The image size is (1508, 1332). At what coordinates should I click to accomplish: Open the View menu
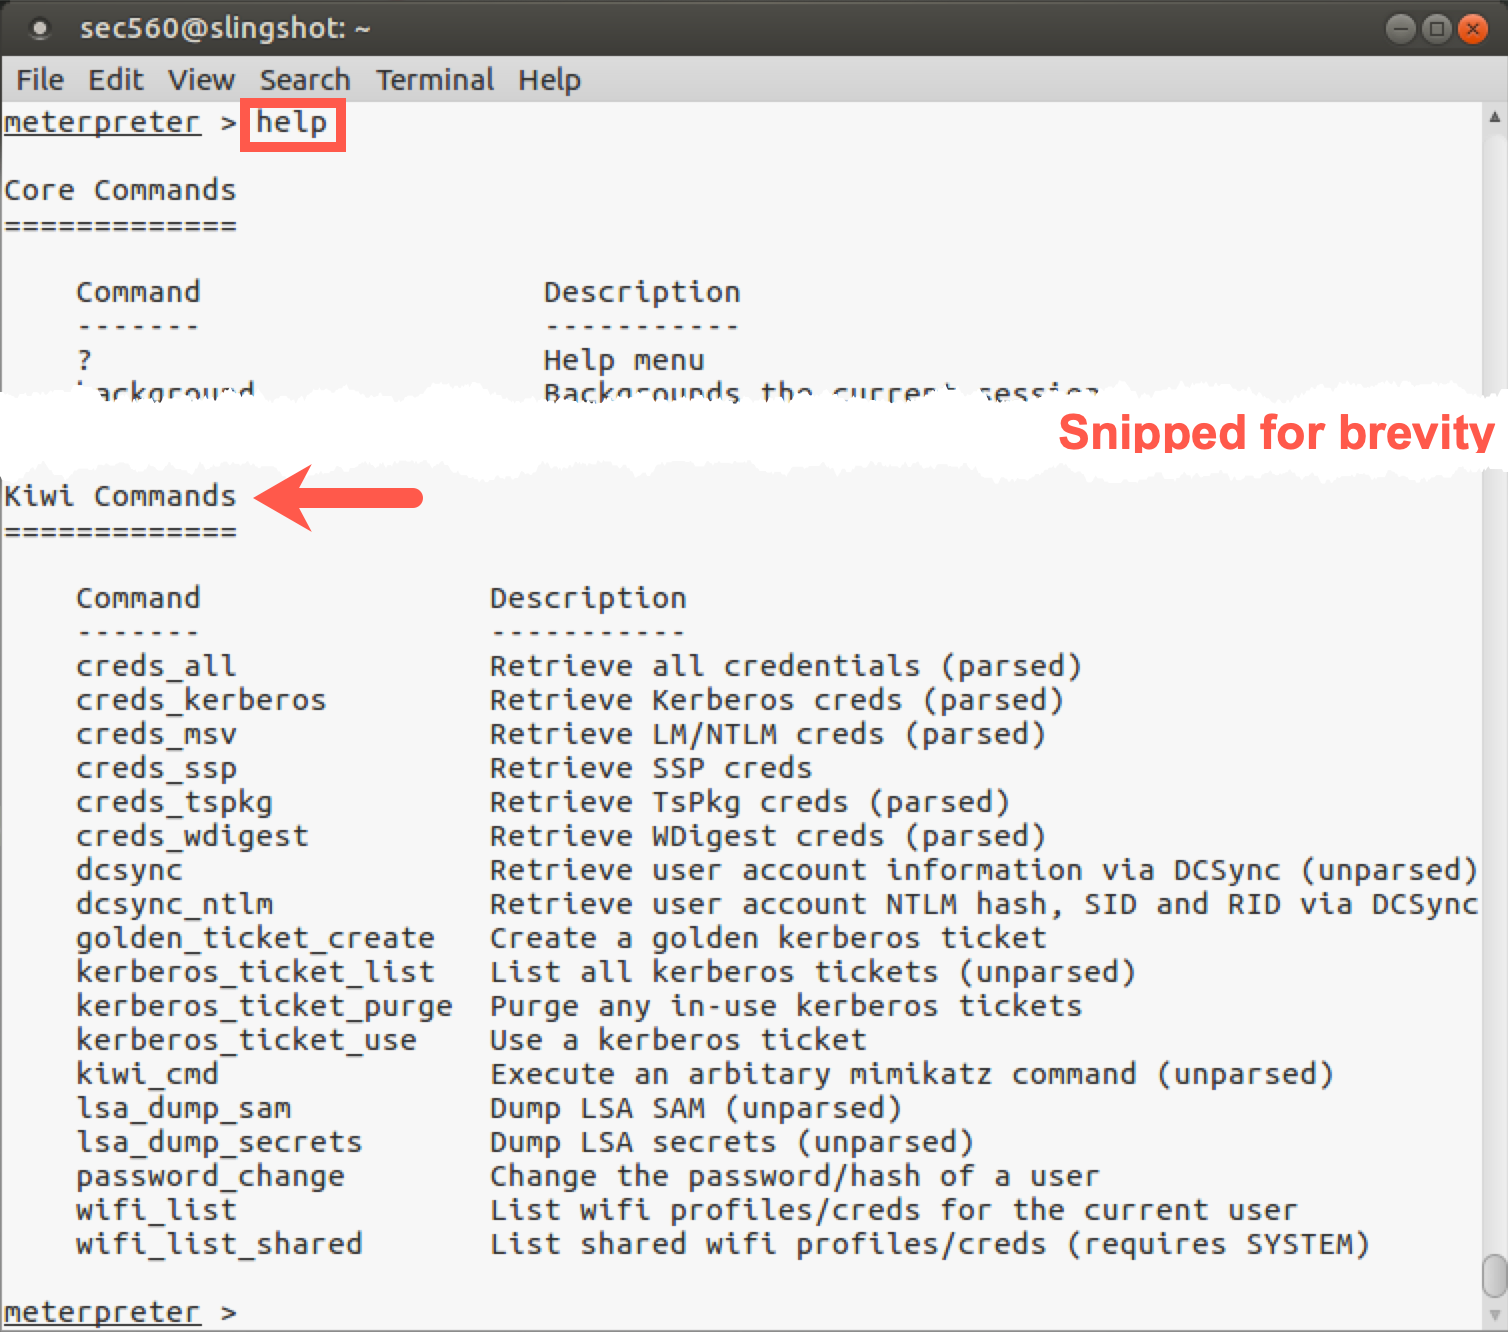coord(201,80)
